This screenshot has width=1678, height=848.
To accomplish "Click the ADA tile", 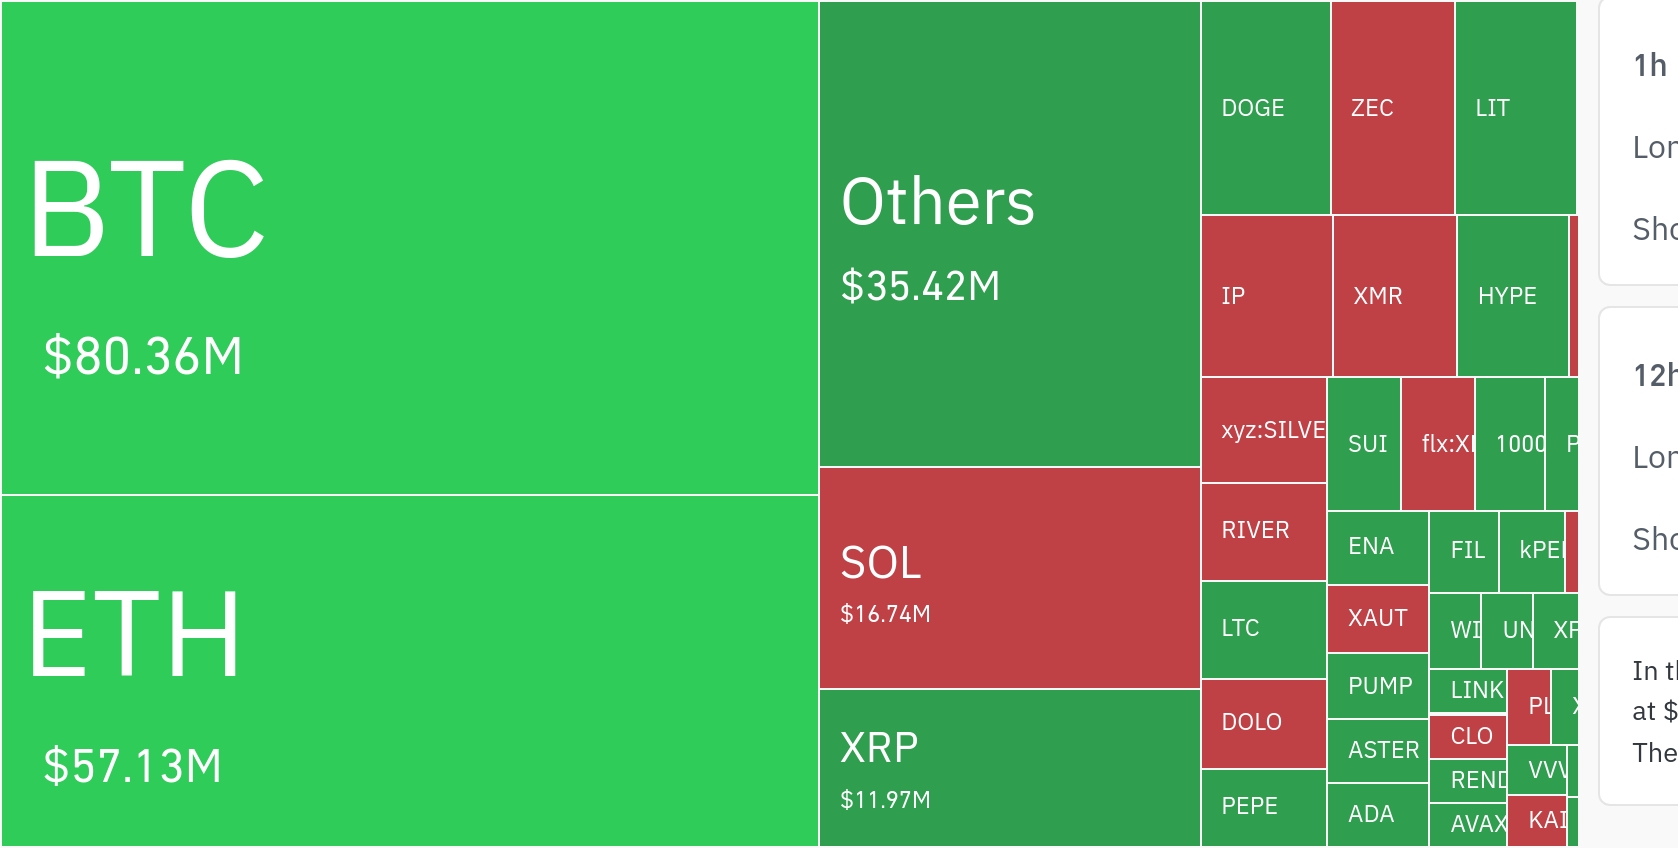I will (x=1377, y=814).
